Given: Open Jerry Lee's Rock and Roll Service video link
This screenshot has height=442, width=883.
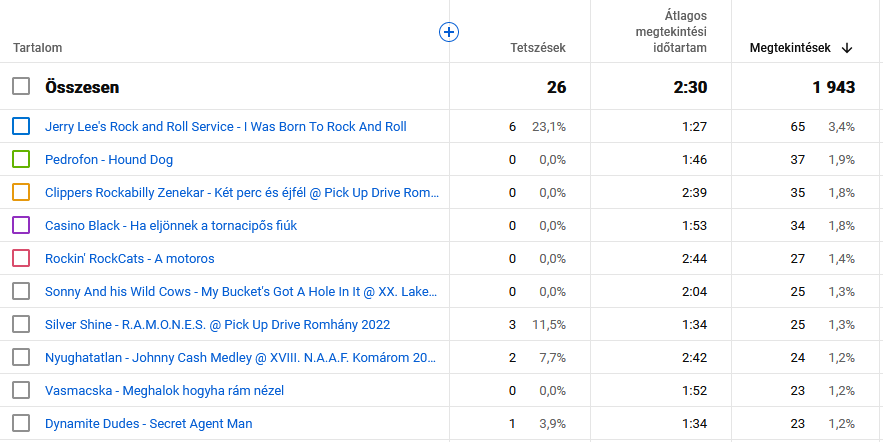Looking at the screenshot, I should (x=226, y=127).
